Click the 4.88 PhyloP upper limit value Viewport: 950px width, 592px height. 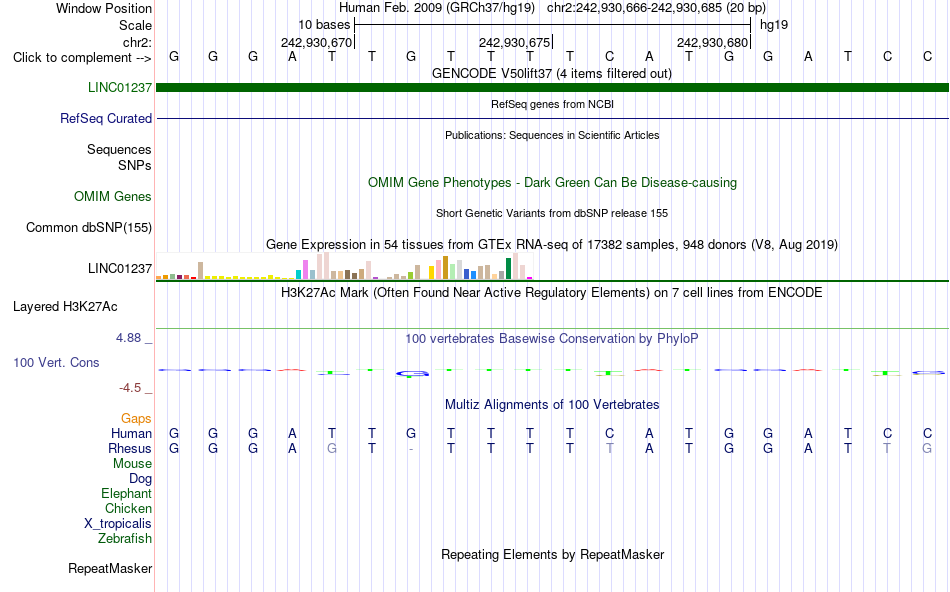coord(128,338)
